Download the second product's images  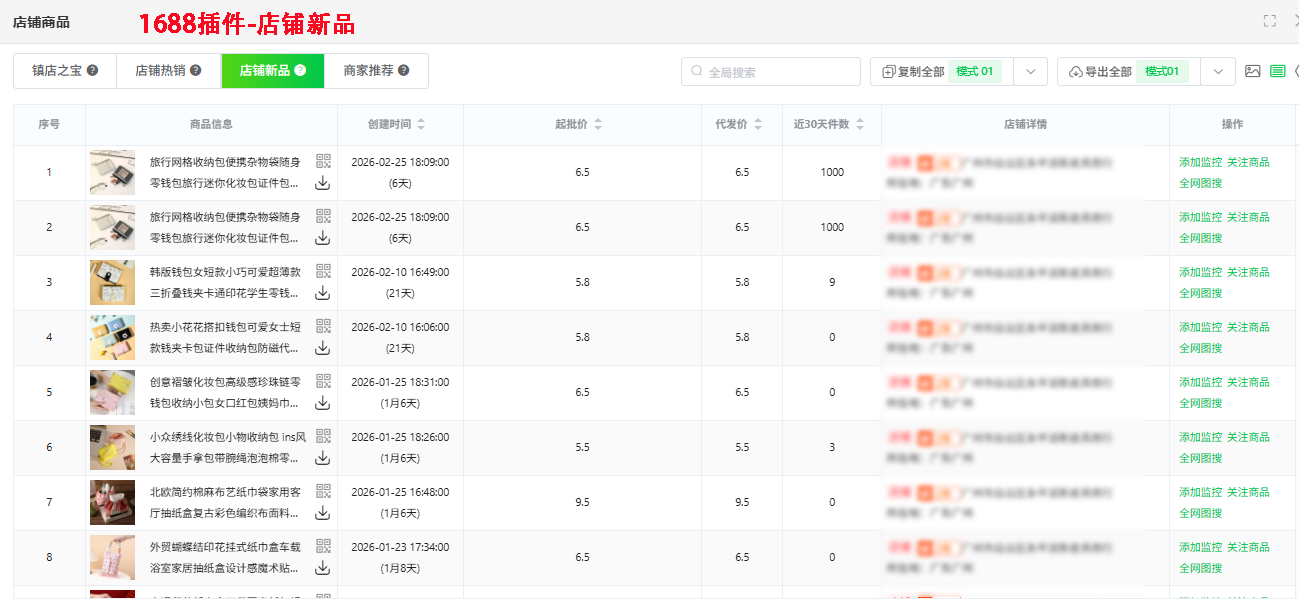tap(321, 237)
